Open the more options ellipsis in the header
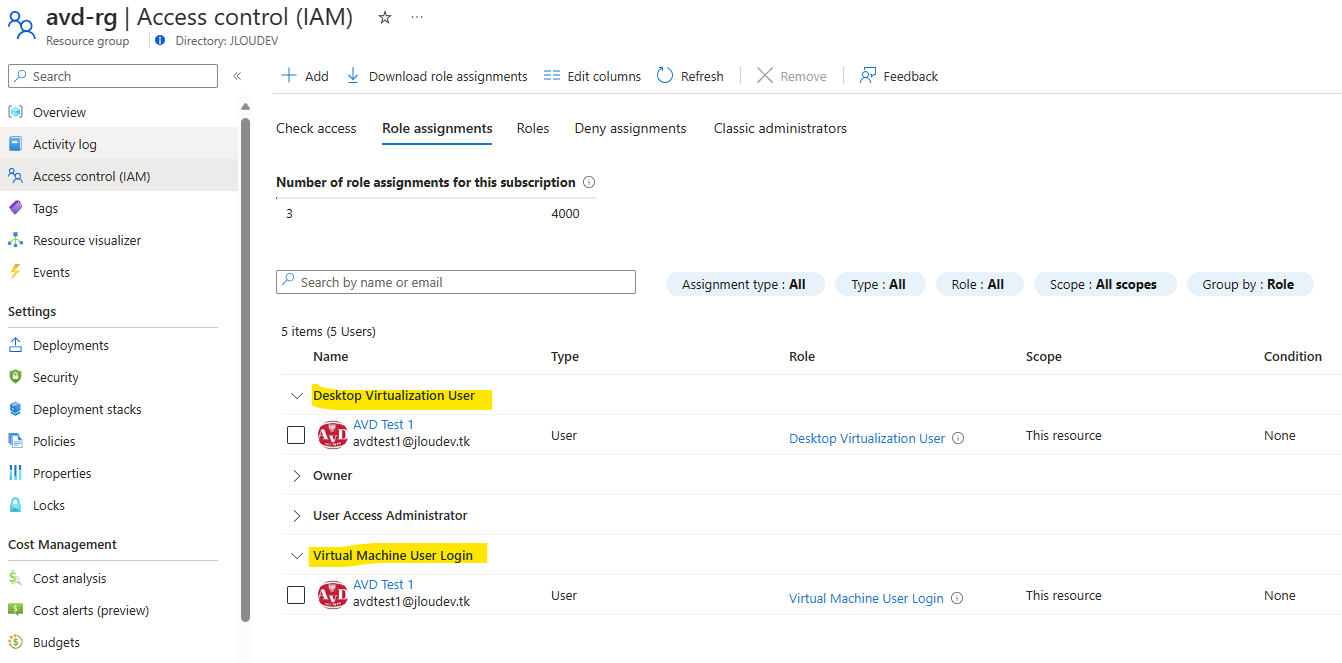 (x=417, y=18)
